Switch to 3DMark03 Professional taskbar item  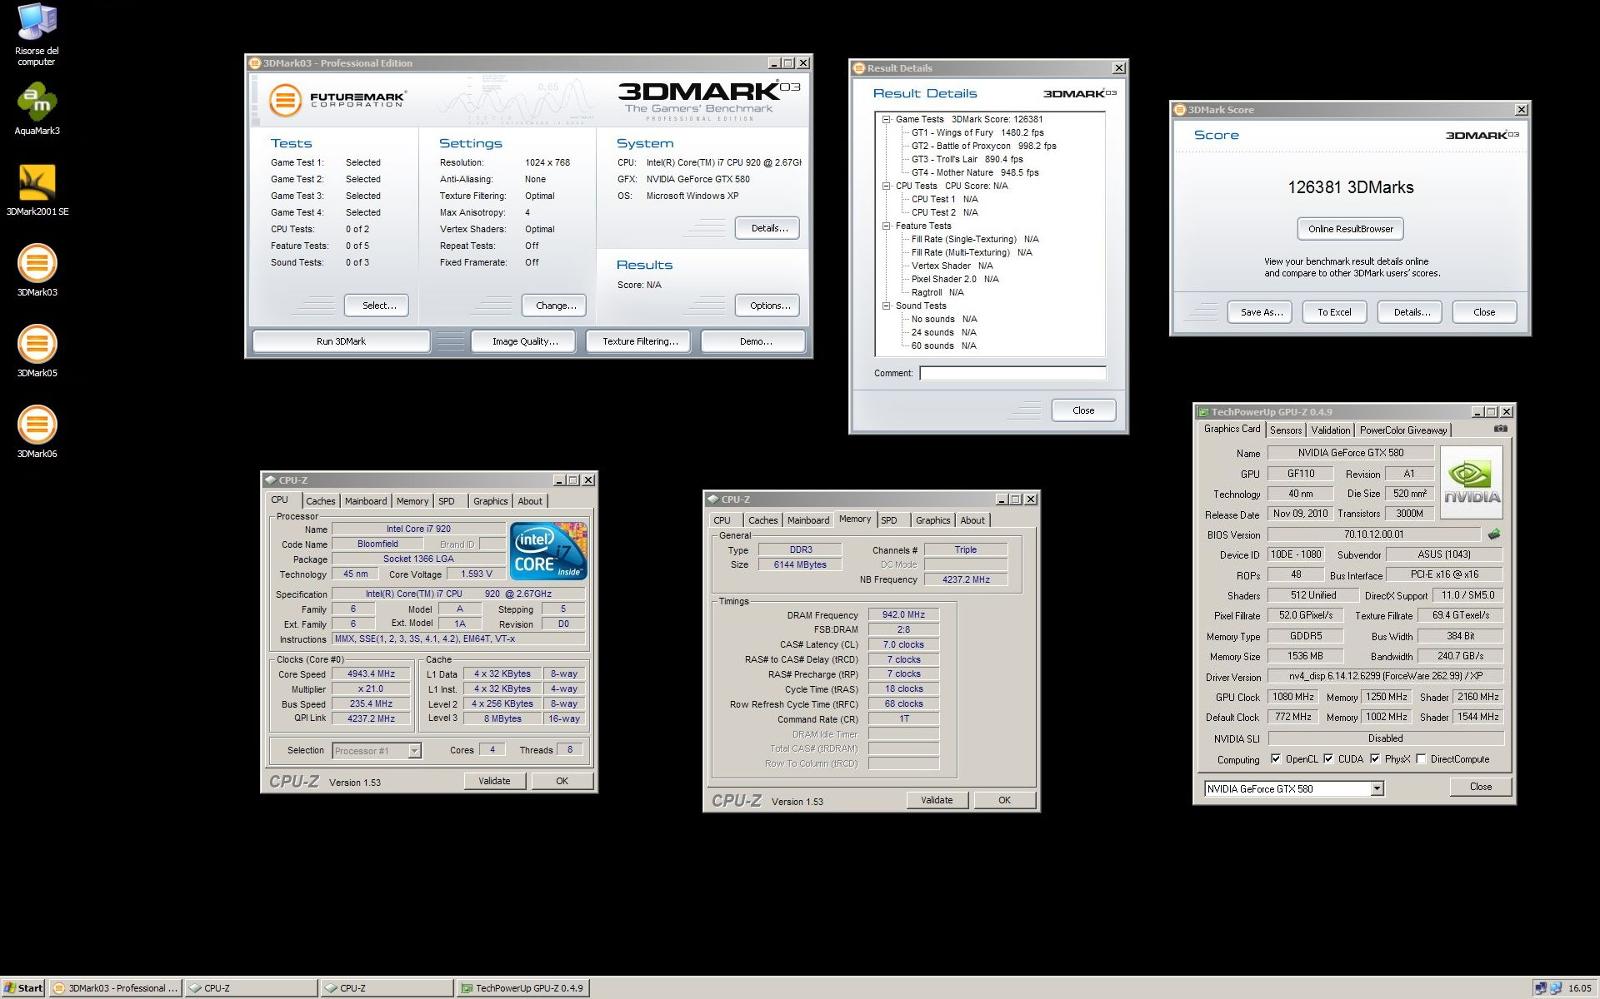pyautogui.click(x=116, y=988)
